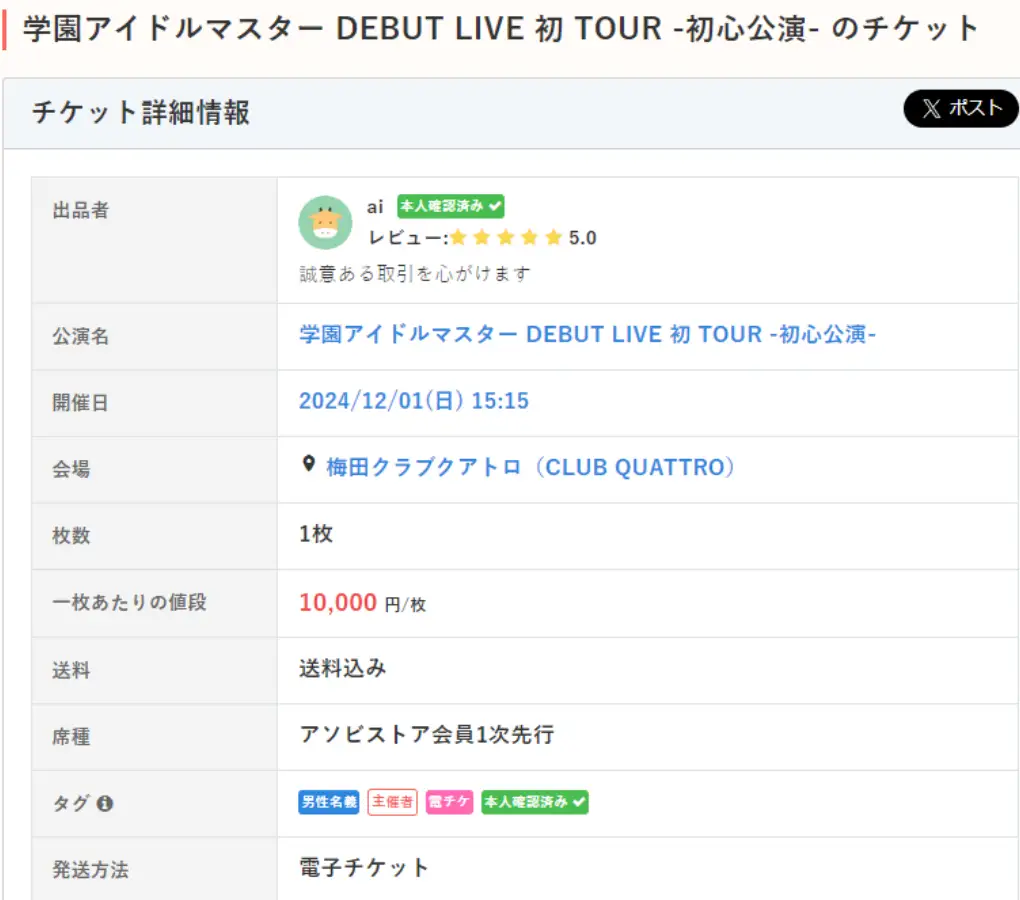
Task: Click the X post share button
Action: click(960, 109)
